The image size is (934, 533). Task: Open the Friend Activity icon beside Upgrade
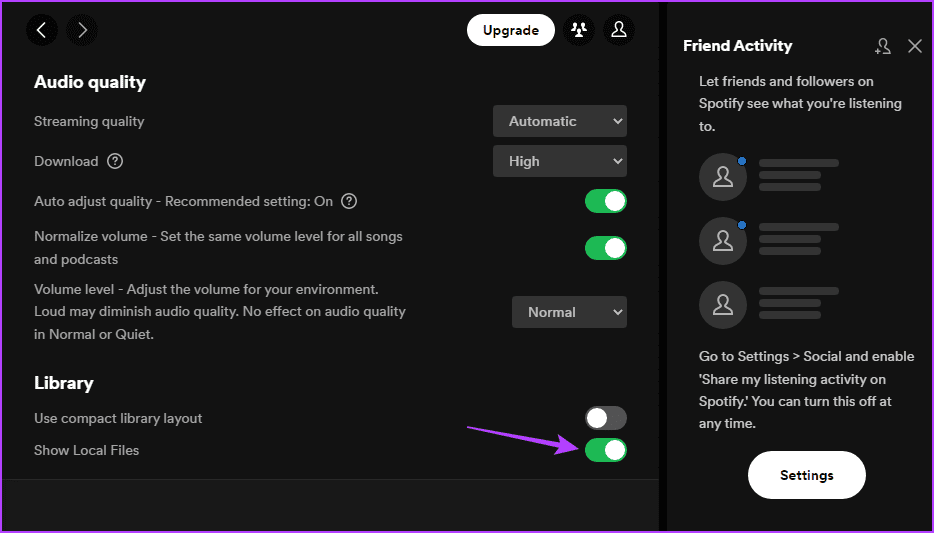click(578, 30)
